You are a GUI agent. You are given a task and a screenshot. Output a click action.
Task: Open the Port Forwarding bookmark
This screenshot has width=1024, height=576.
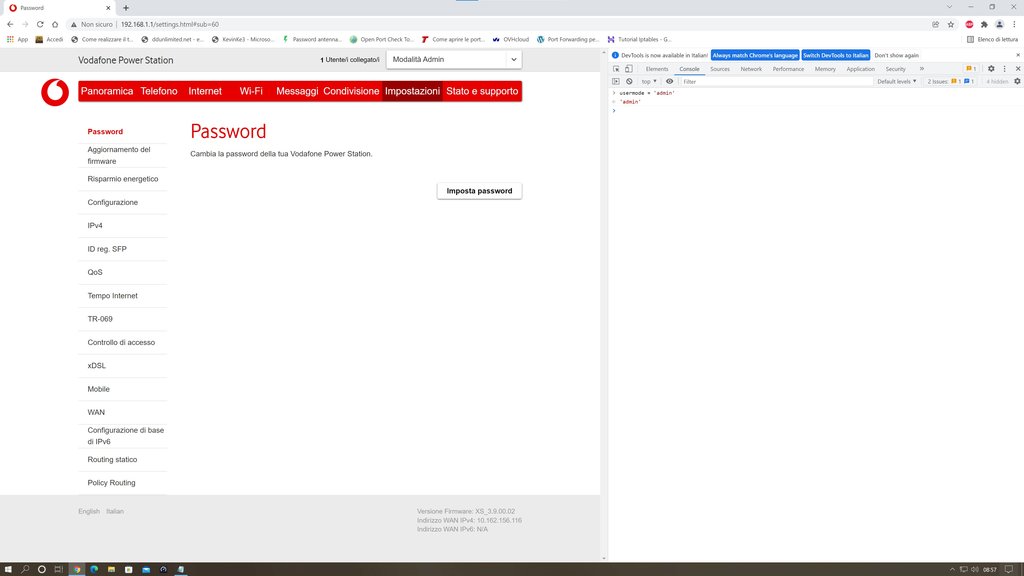pyautogui.click(x=568, y=39)
